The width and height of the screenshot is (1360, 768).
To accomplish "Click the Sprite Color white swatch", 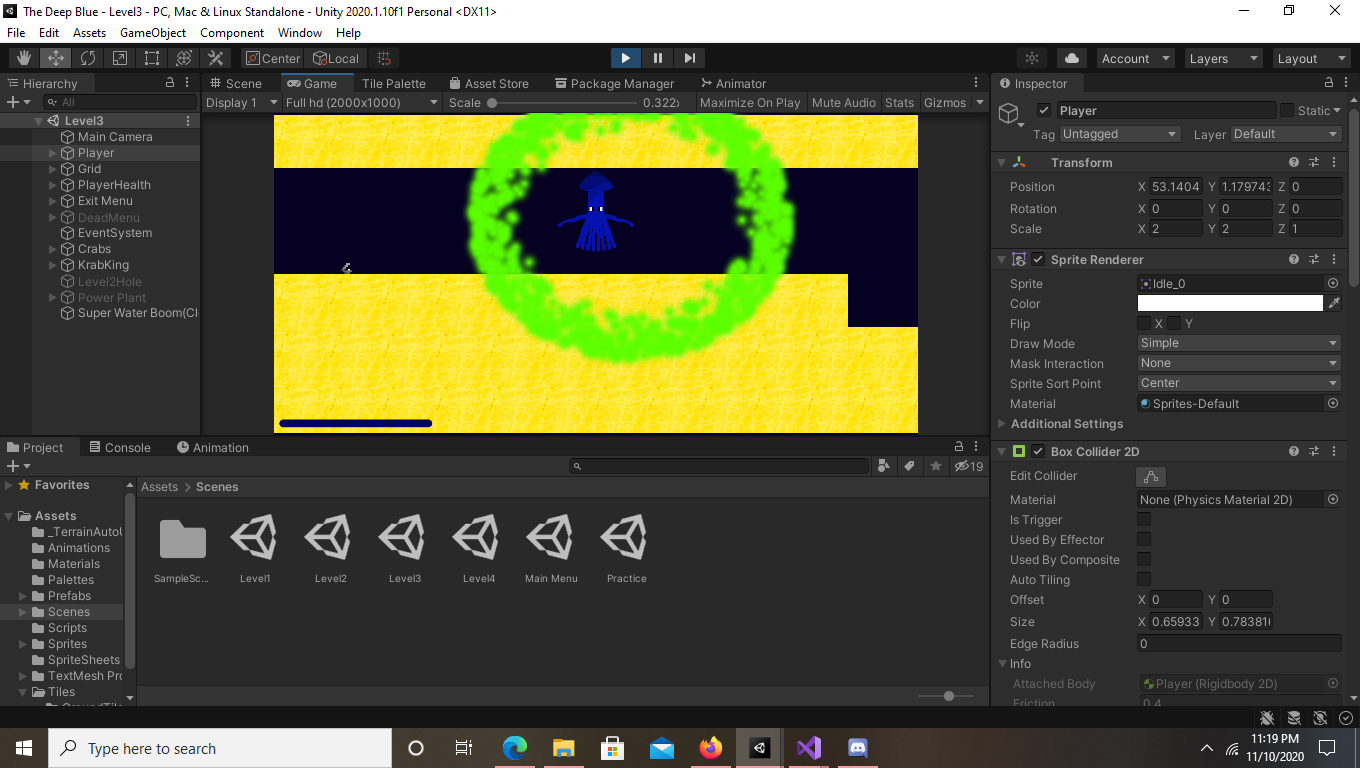I will (x=1230, y=303).
